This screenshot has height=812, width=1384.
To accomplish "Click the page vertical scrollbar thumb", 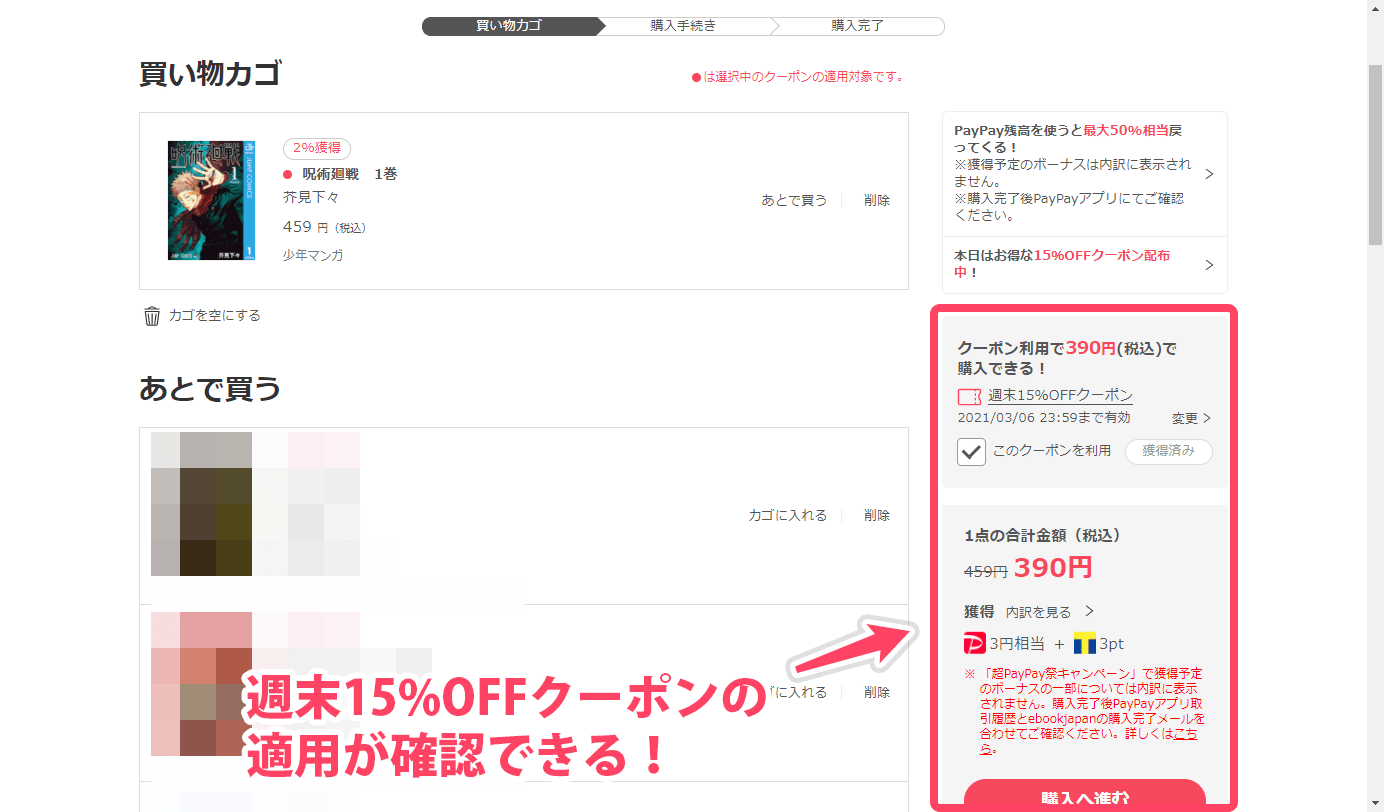I will click(1375, 154).
